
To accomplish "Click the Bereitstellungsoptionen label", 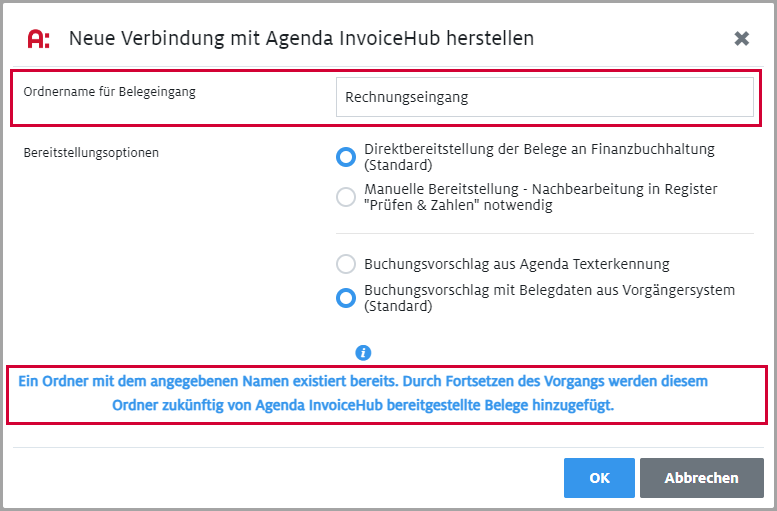I will point(91,153).
